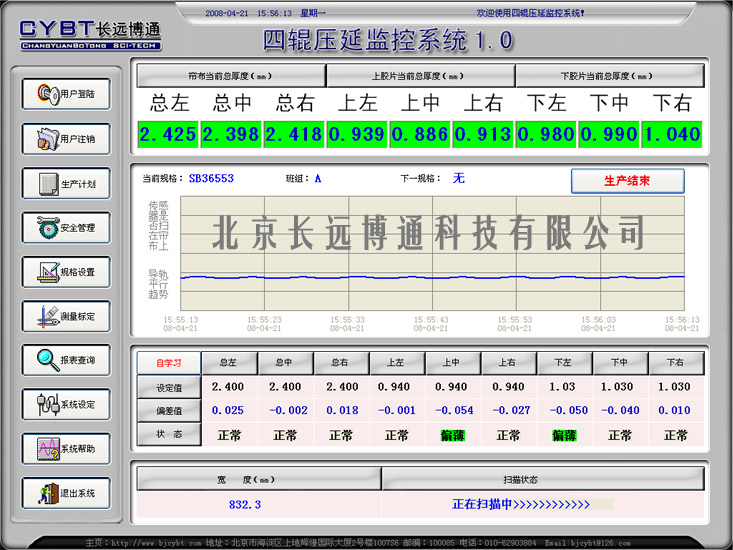Click the 用户注销 user logout icon
Viewport: 733px width, 550px height.
[x=66, y=139]
